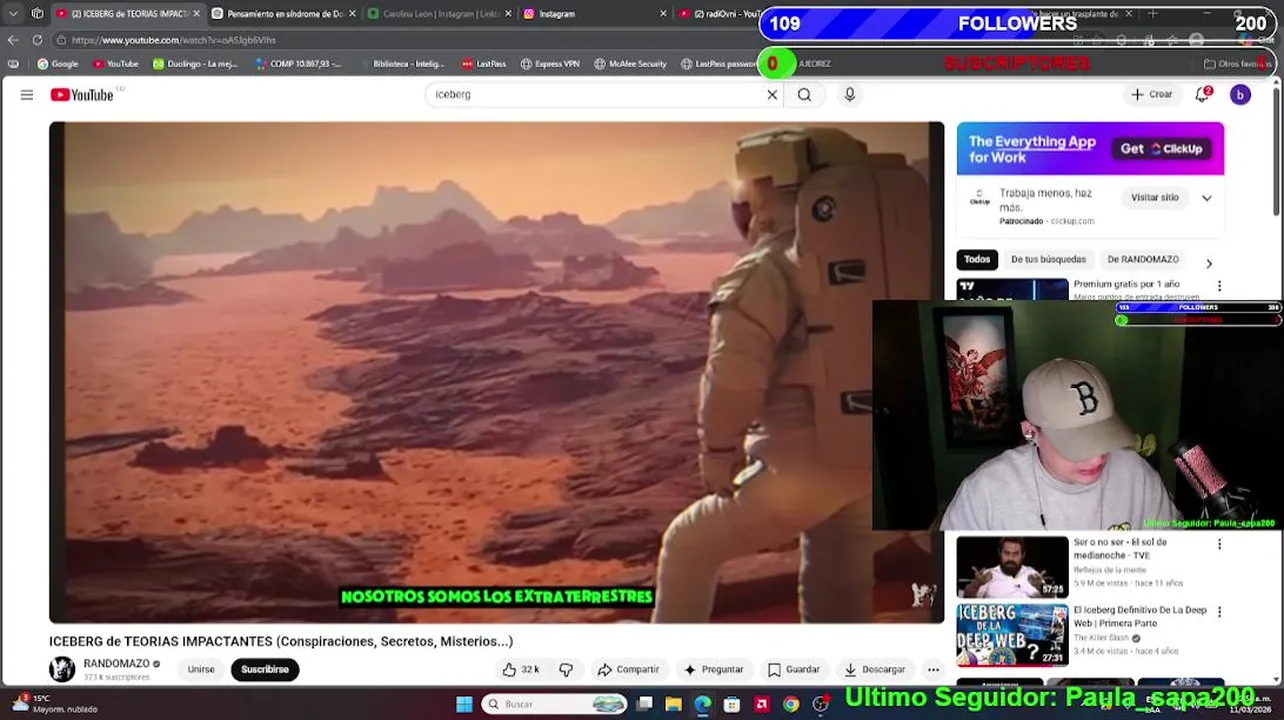Clear the search box with the X
This screenshot has height=720, width=1284.
772,95
